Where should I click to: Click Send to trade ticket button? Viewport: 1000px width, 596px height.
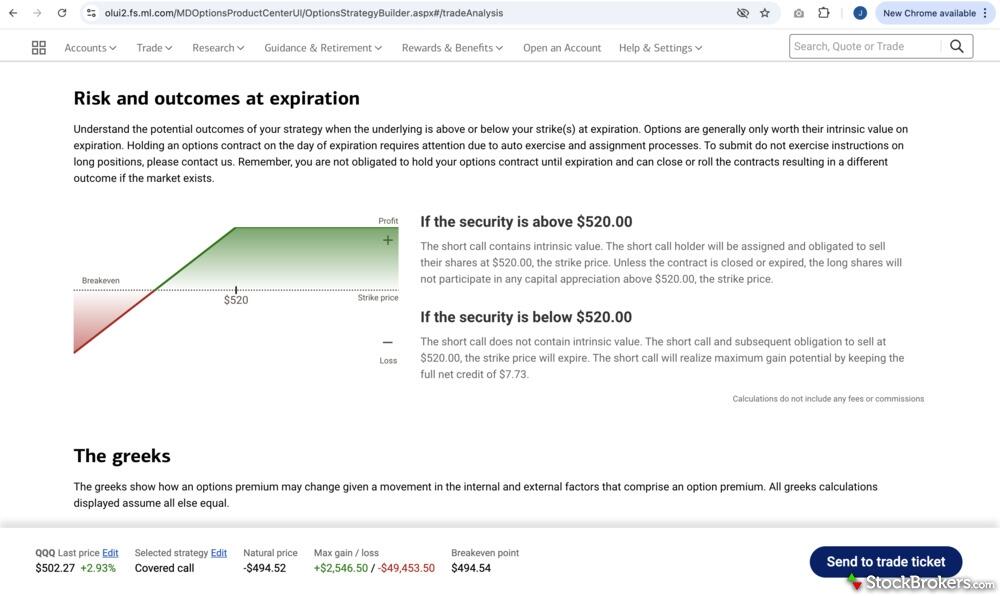coord(885,562)
